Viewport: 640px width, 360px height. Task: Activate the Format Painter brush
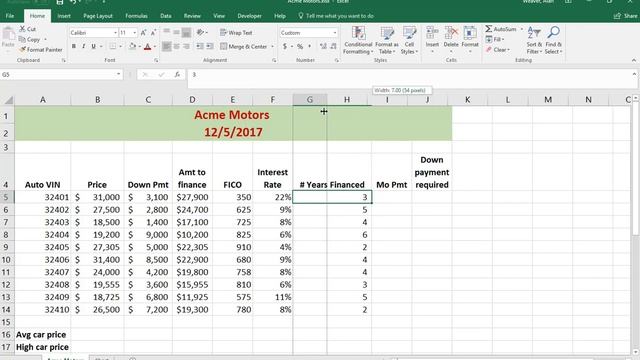[41, 50]
